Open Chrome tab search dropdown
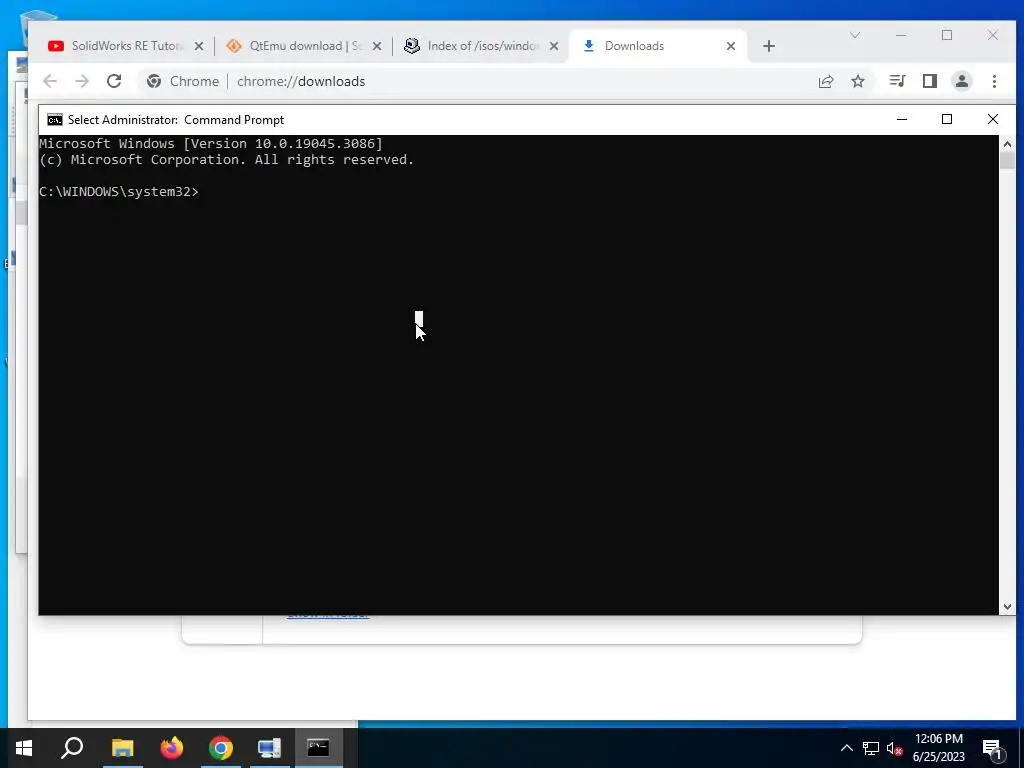 click(854, 35)
